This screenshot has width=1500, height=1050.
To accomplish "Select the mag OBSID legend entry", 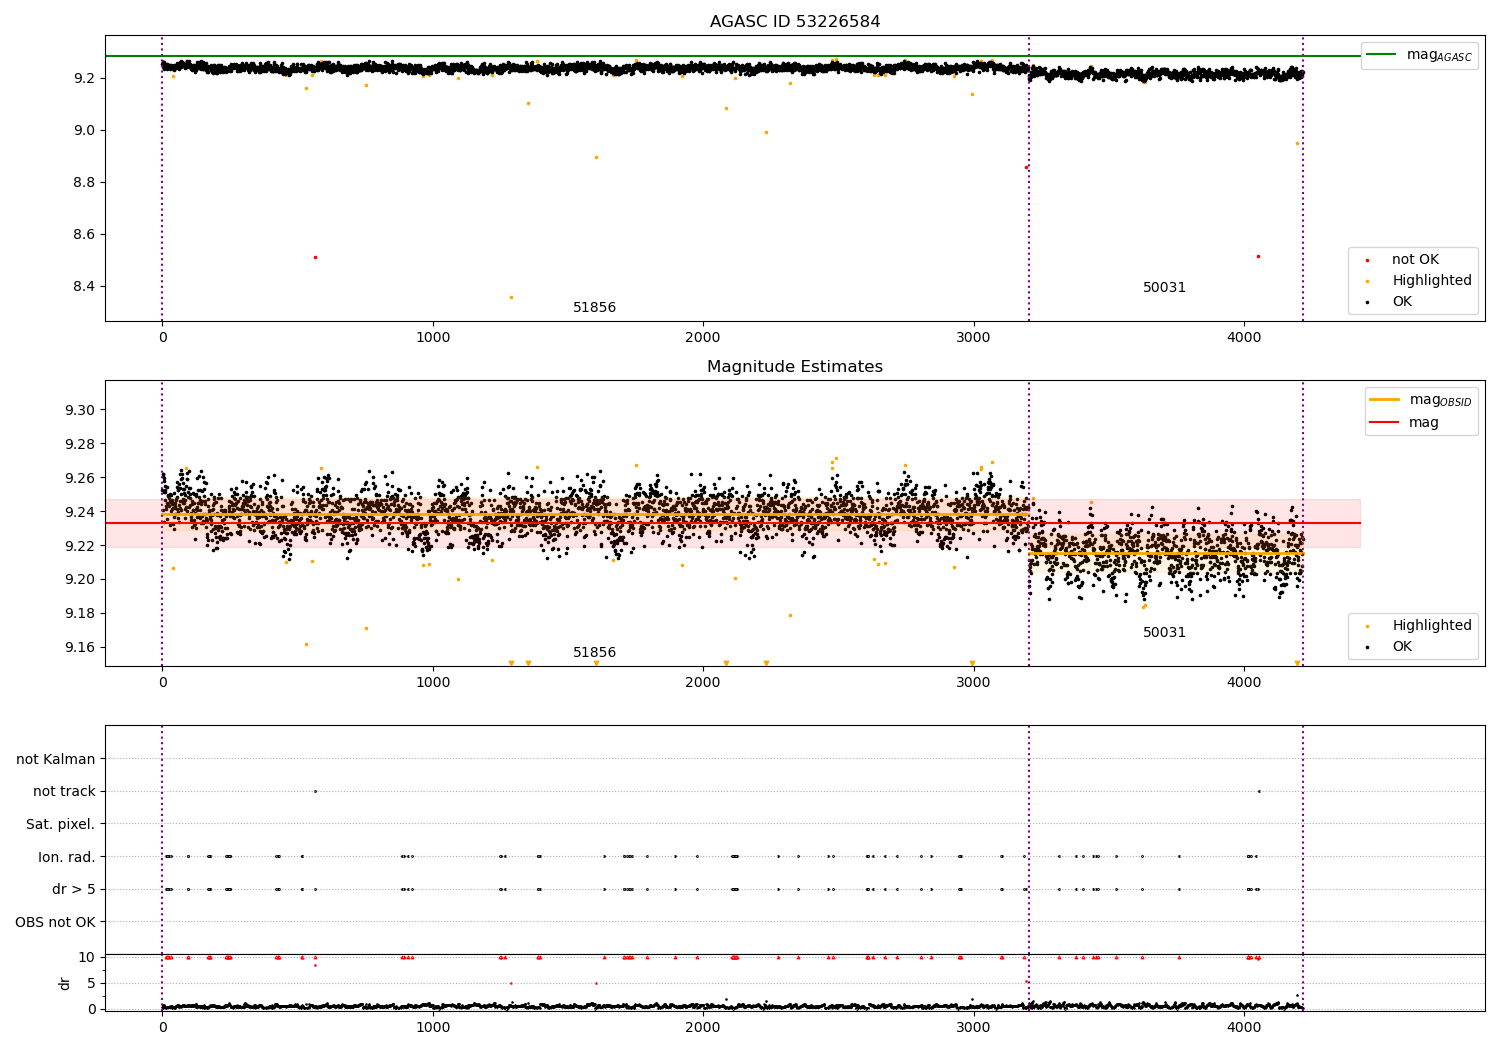I will (x=1420, y=400).
